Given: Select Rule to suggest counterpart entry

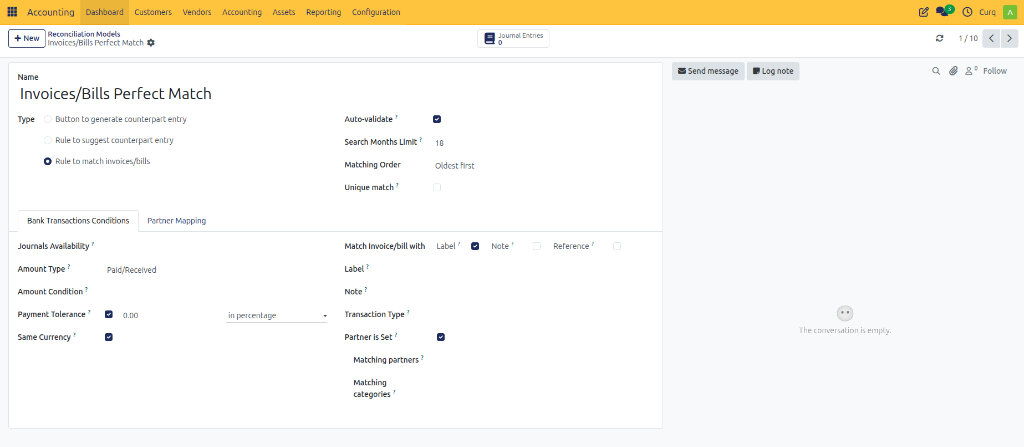Looking at the screenshot, I should pos(48,141).
